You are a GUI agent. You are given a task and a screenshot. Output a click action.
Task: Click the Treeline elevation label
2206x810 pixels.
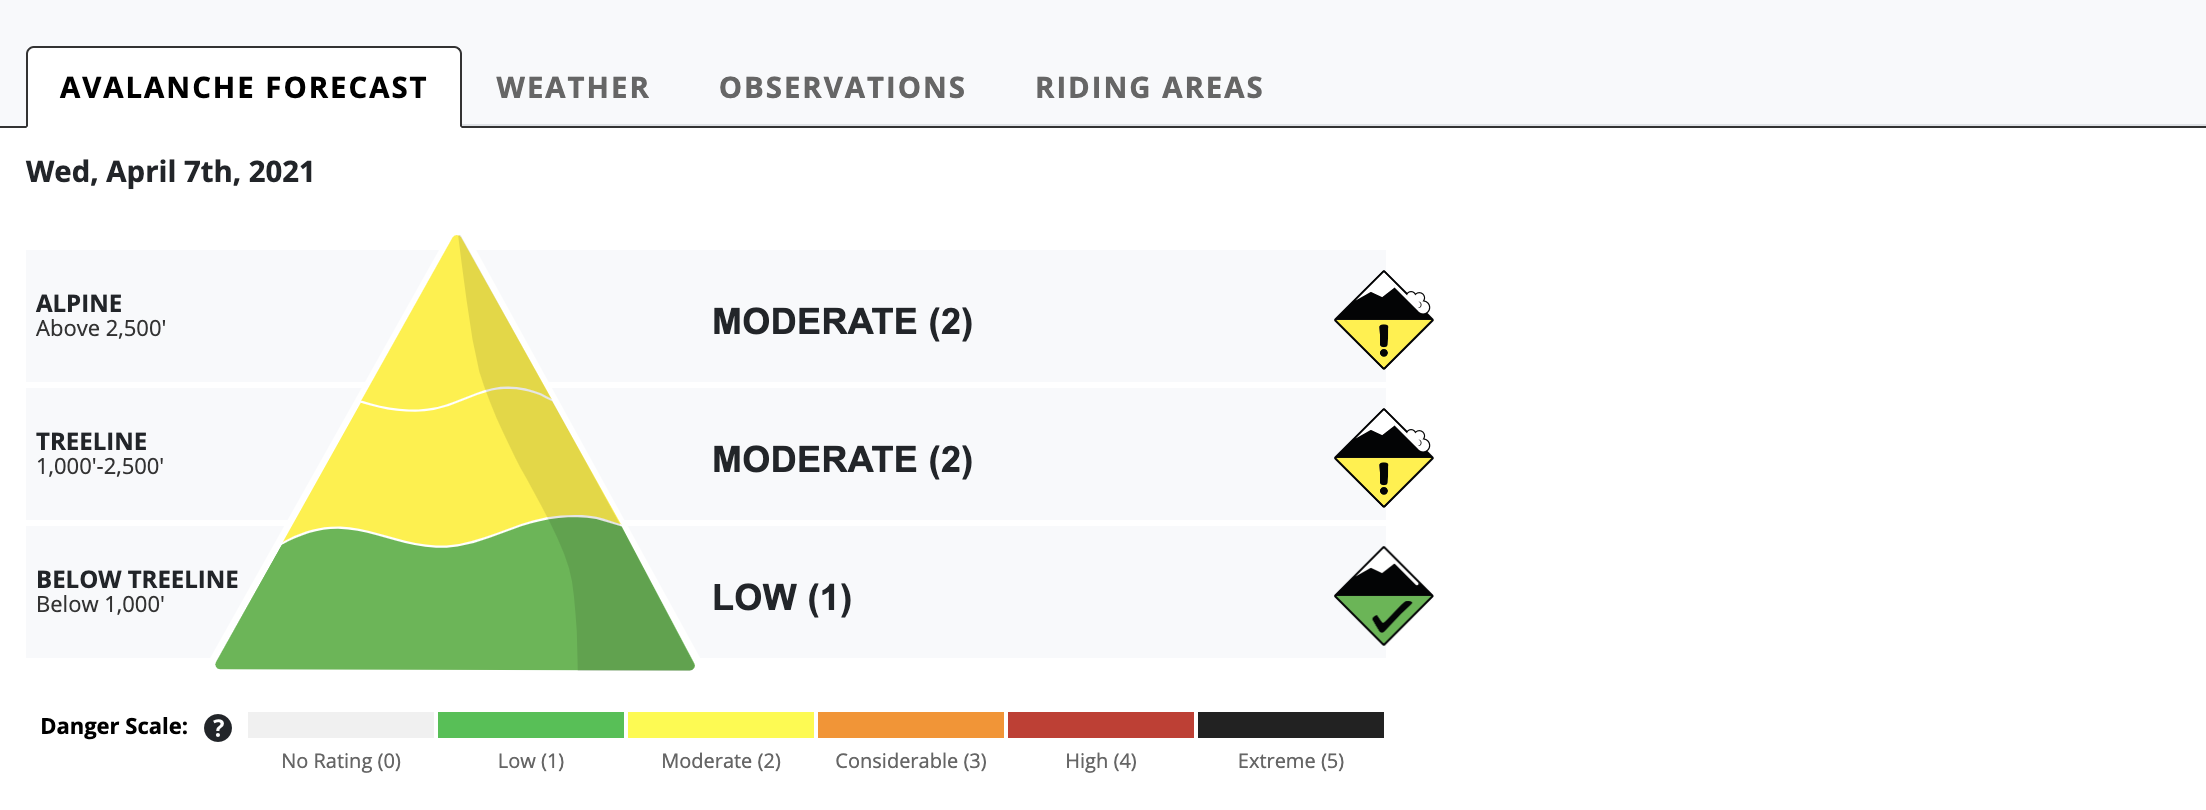click(100, 454)
